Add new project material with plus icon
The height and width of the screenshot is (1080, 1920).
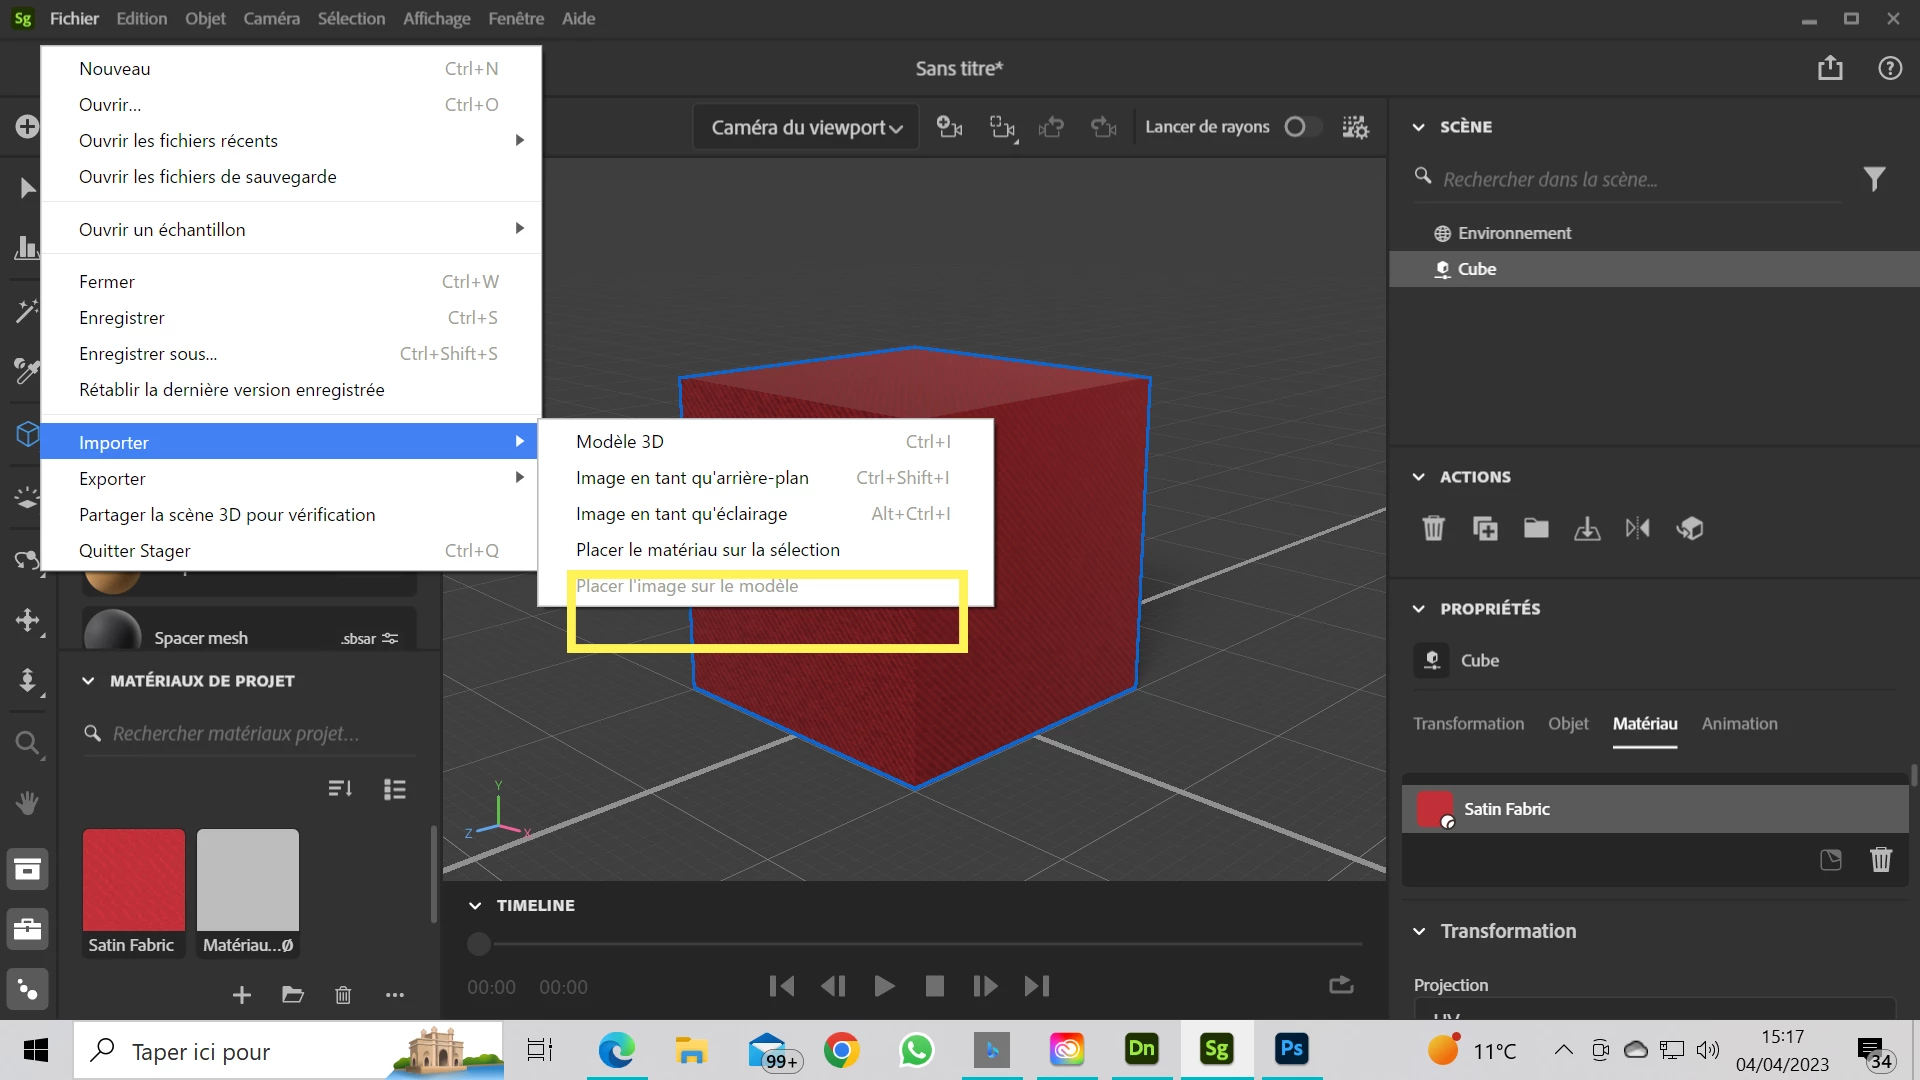click(x=241, y=994)
